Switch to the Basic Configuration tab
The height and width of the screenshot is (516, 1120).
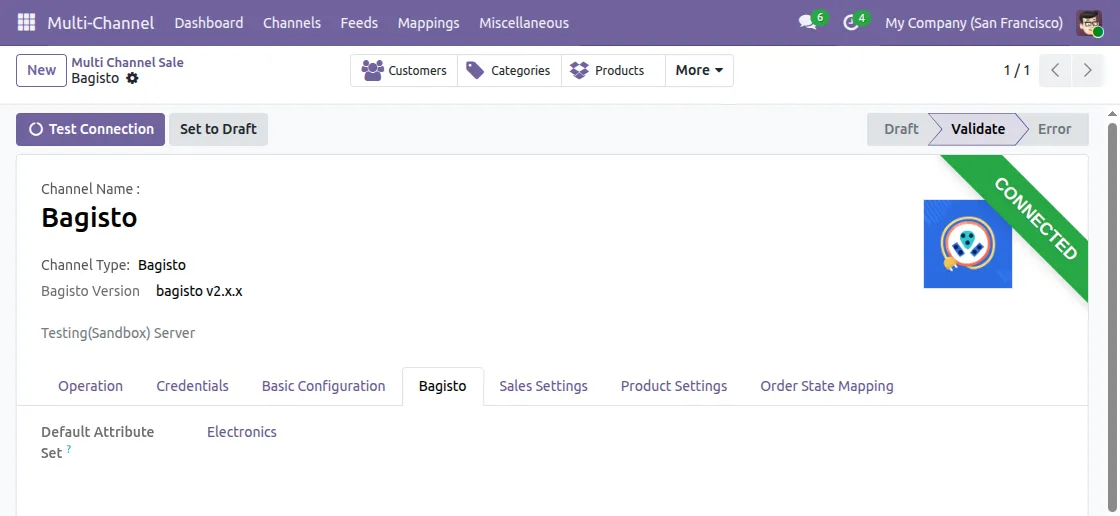click(x=324, y=386)
